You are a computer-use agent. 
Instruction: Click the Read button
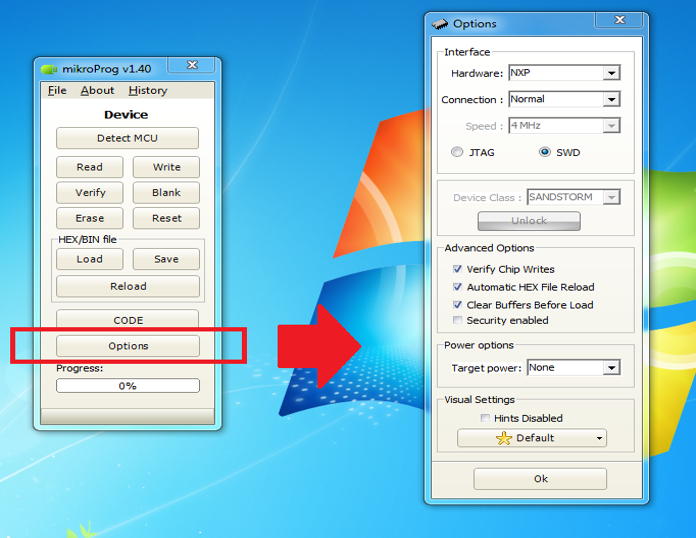90,167
